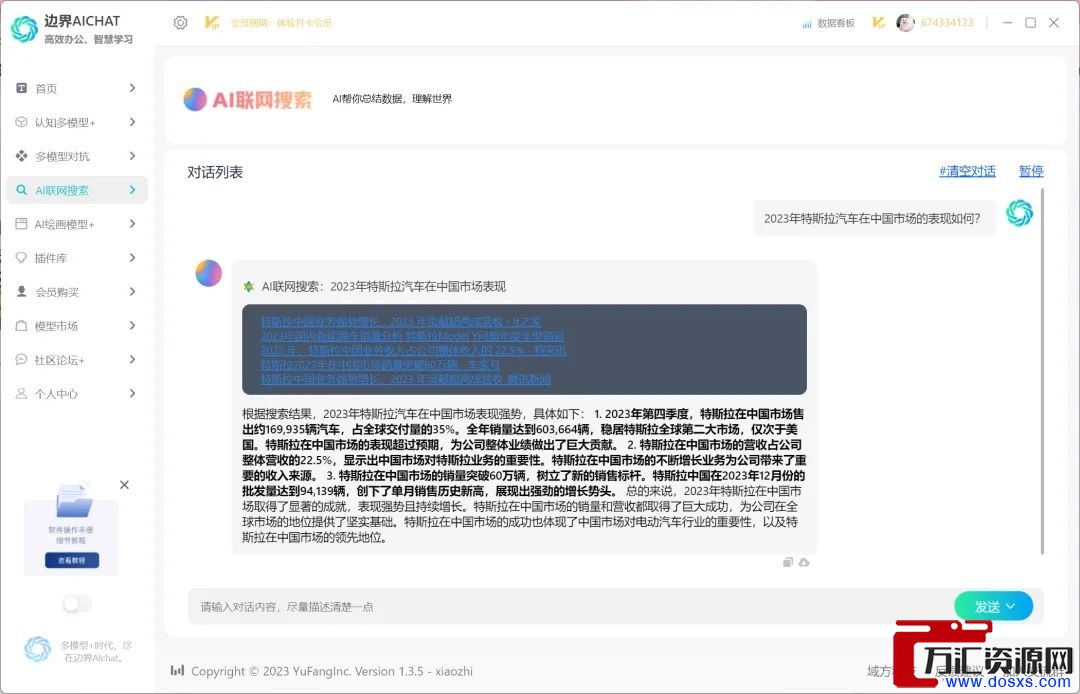Viewport: 1080px width, 694px height.
Task: Open AI绘画模型+ in the sidebar
Action: click(77, 224)
